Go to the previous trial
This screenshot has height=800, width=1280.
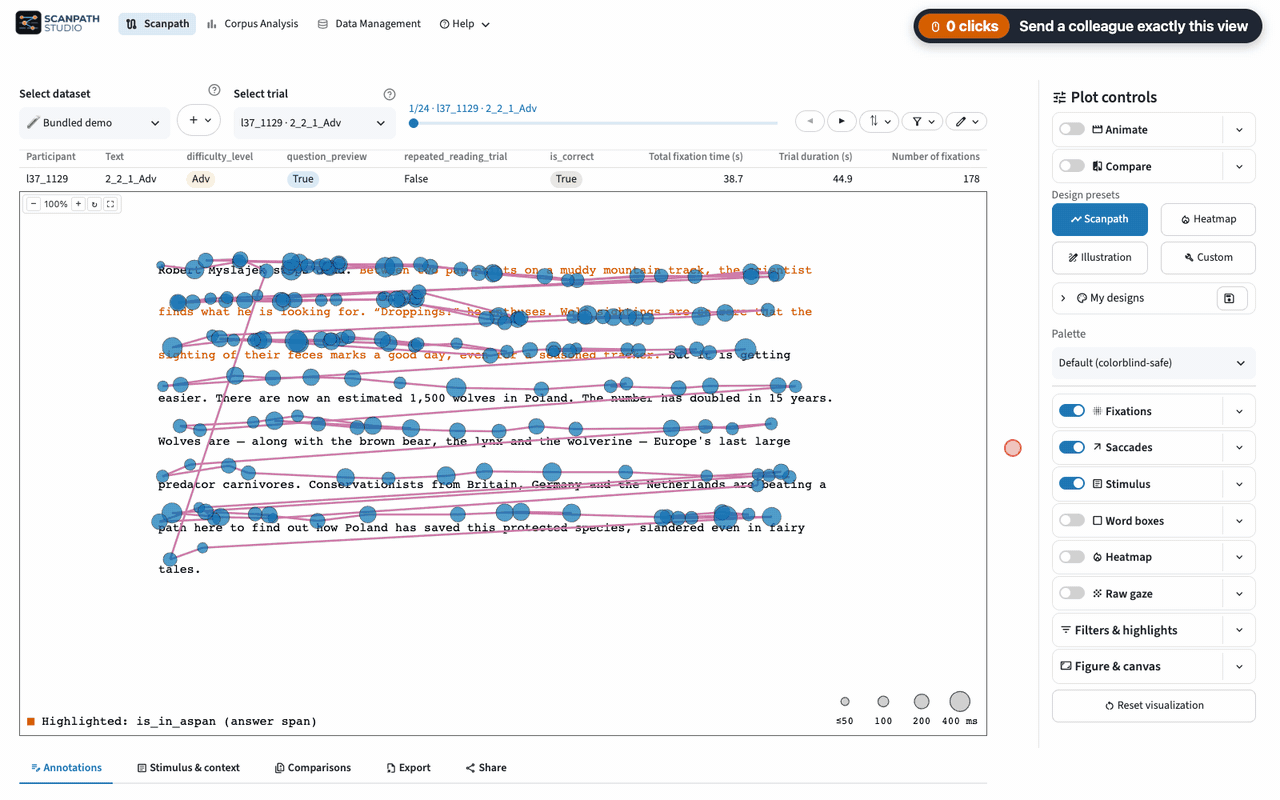[x=810, y=121]
